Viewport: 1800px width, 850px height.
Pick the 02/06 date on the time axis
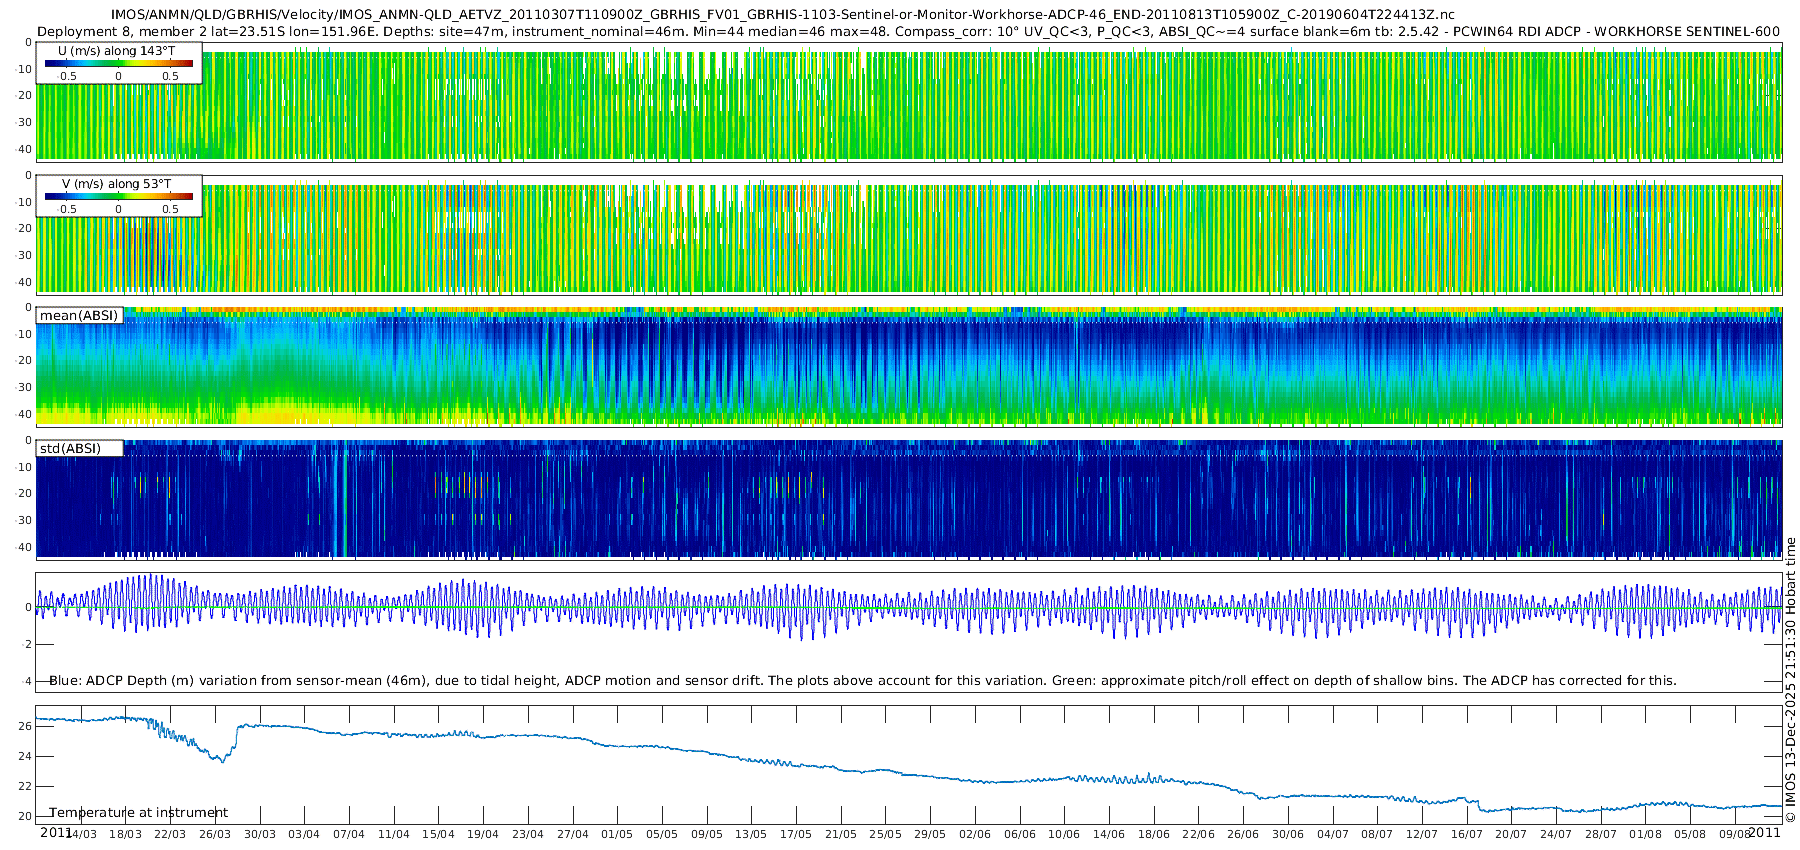tap(975, 834)
